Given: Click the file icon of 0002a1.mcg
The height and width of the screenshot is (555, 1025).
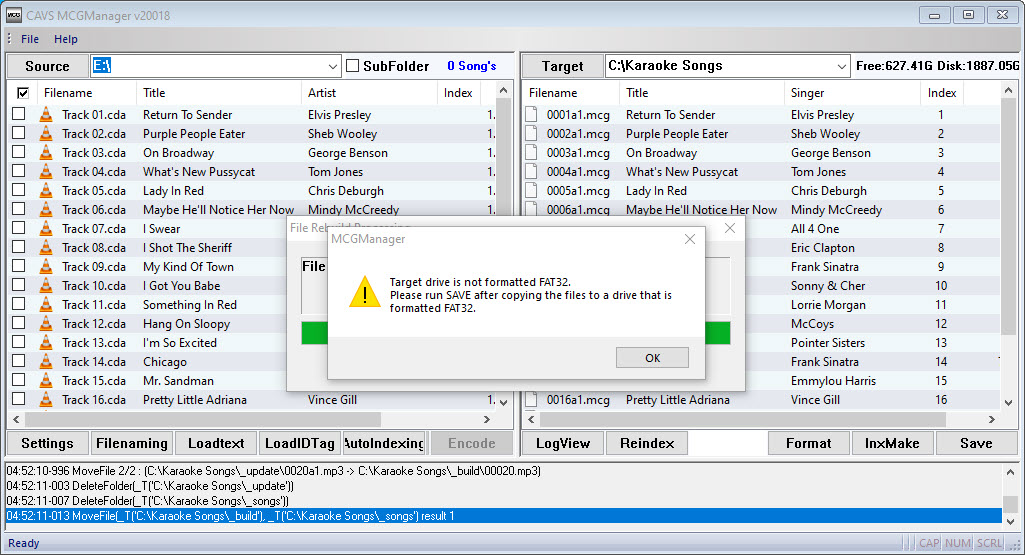Looking at the screenshot, I should pos(531,133).
